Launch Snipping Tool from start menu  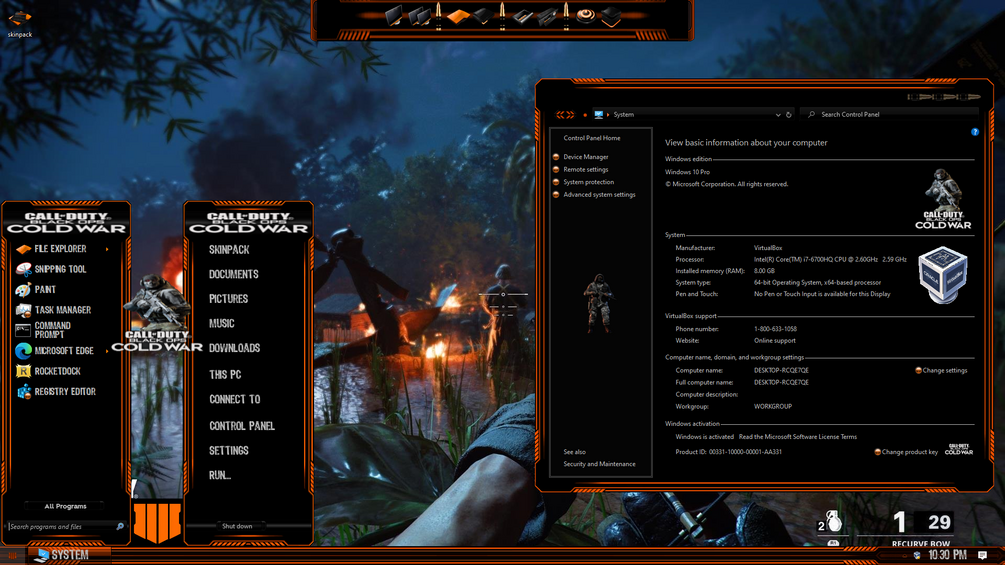pos(61,269)
